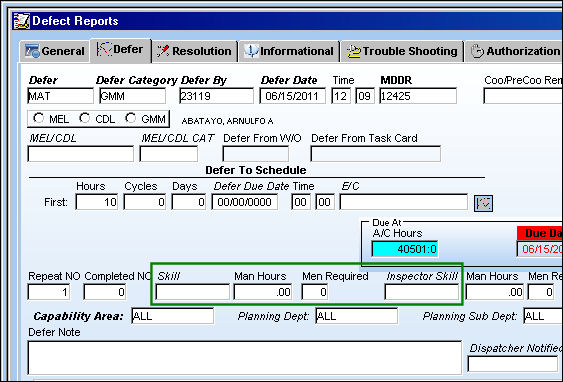The height and width of the screenshot is (382, 563).
Task: Click the Skill input field
Action: click(192, 292)
